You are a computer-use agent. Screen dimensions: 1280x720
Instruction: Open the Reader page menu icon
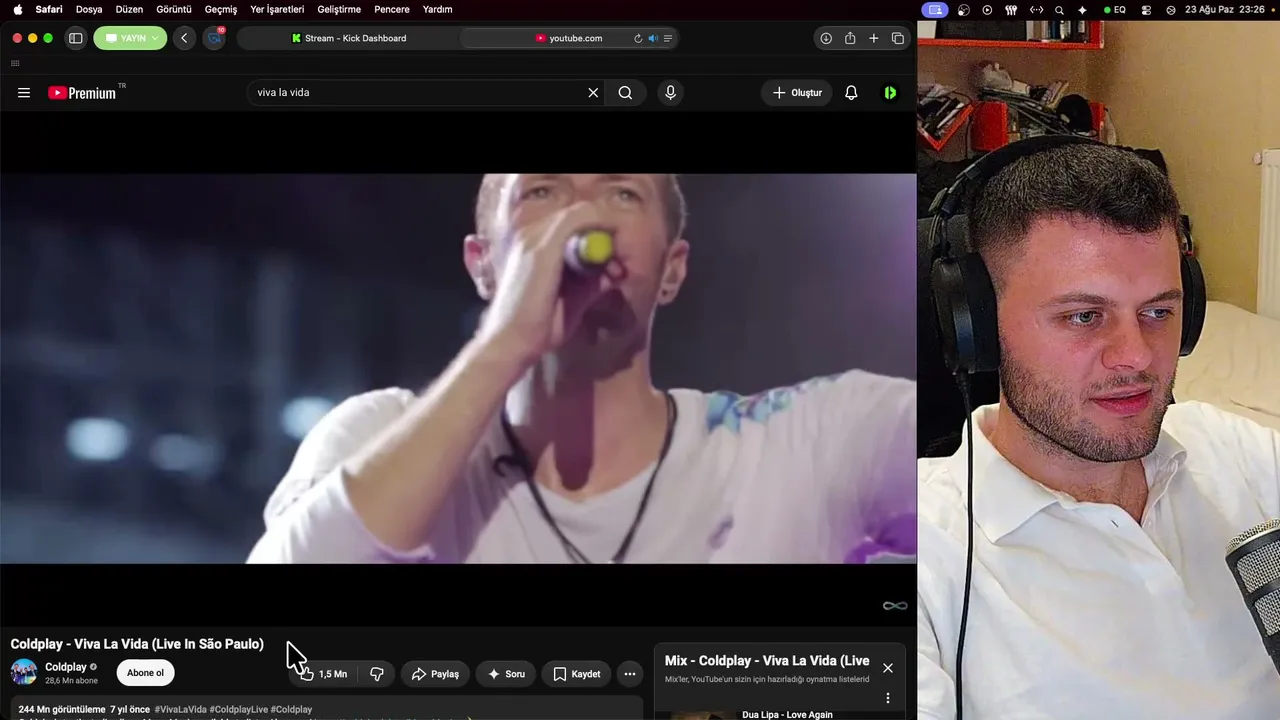(x=668, y=38)
